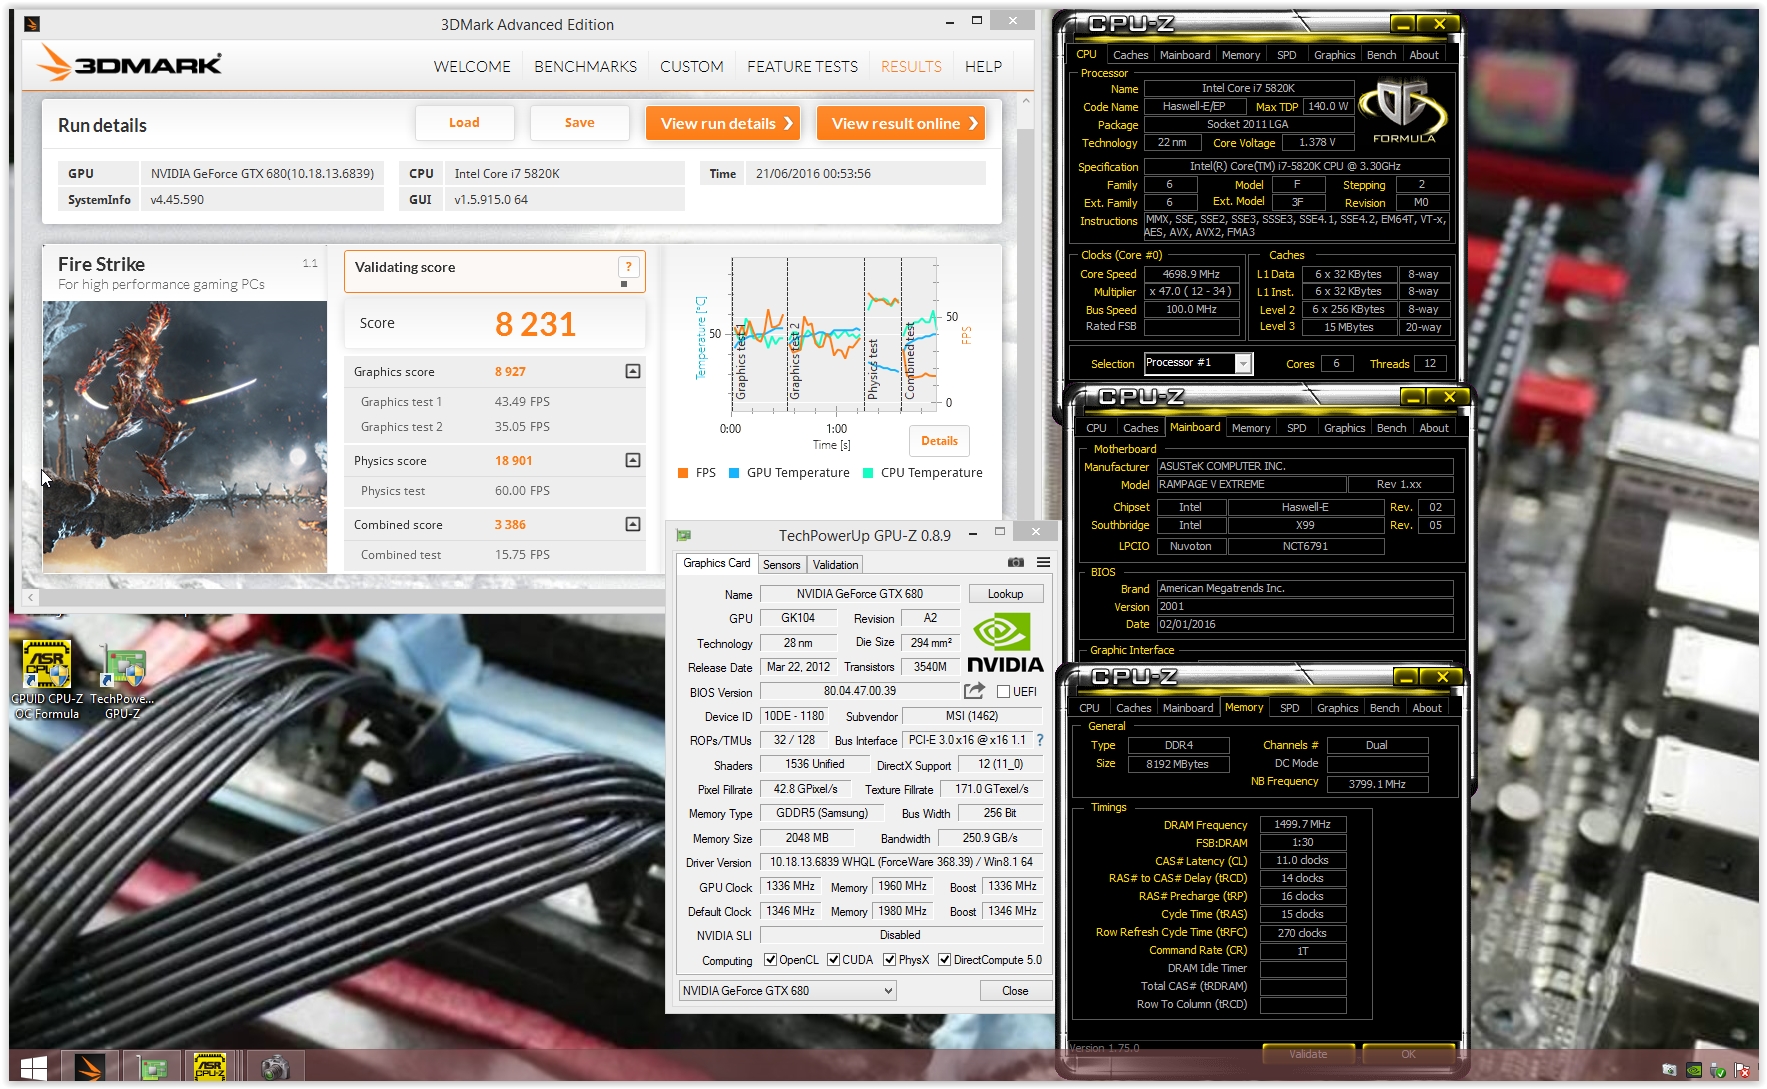The height and width of the screenshot is (1089, 1767).
Task: Open the Windows Start menu
Action: pos(33,1068)
